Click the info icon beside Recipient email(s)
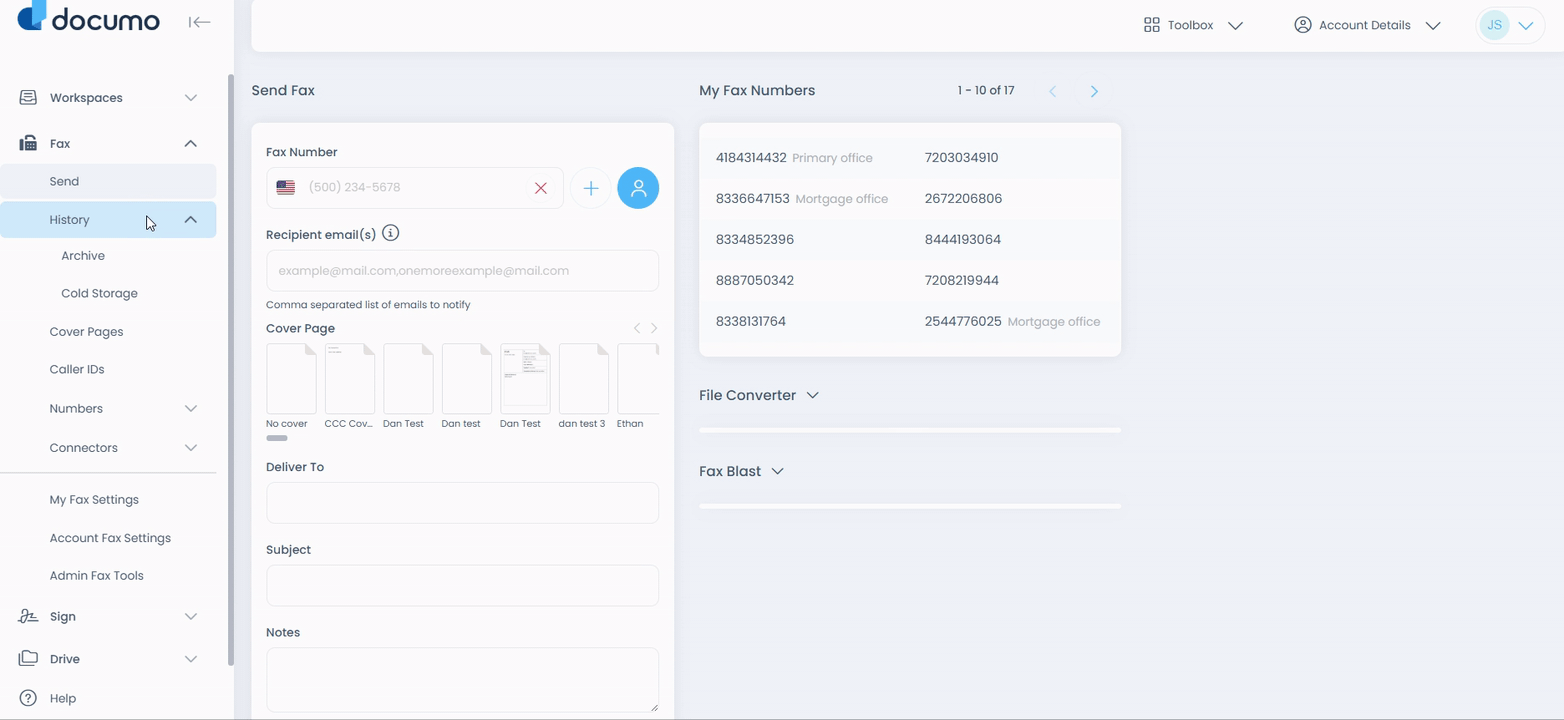 click(x=391, y=233)
